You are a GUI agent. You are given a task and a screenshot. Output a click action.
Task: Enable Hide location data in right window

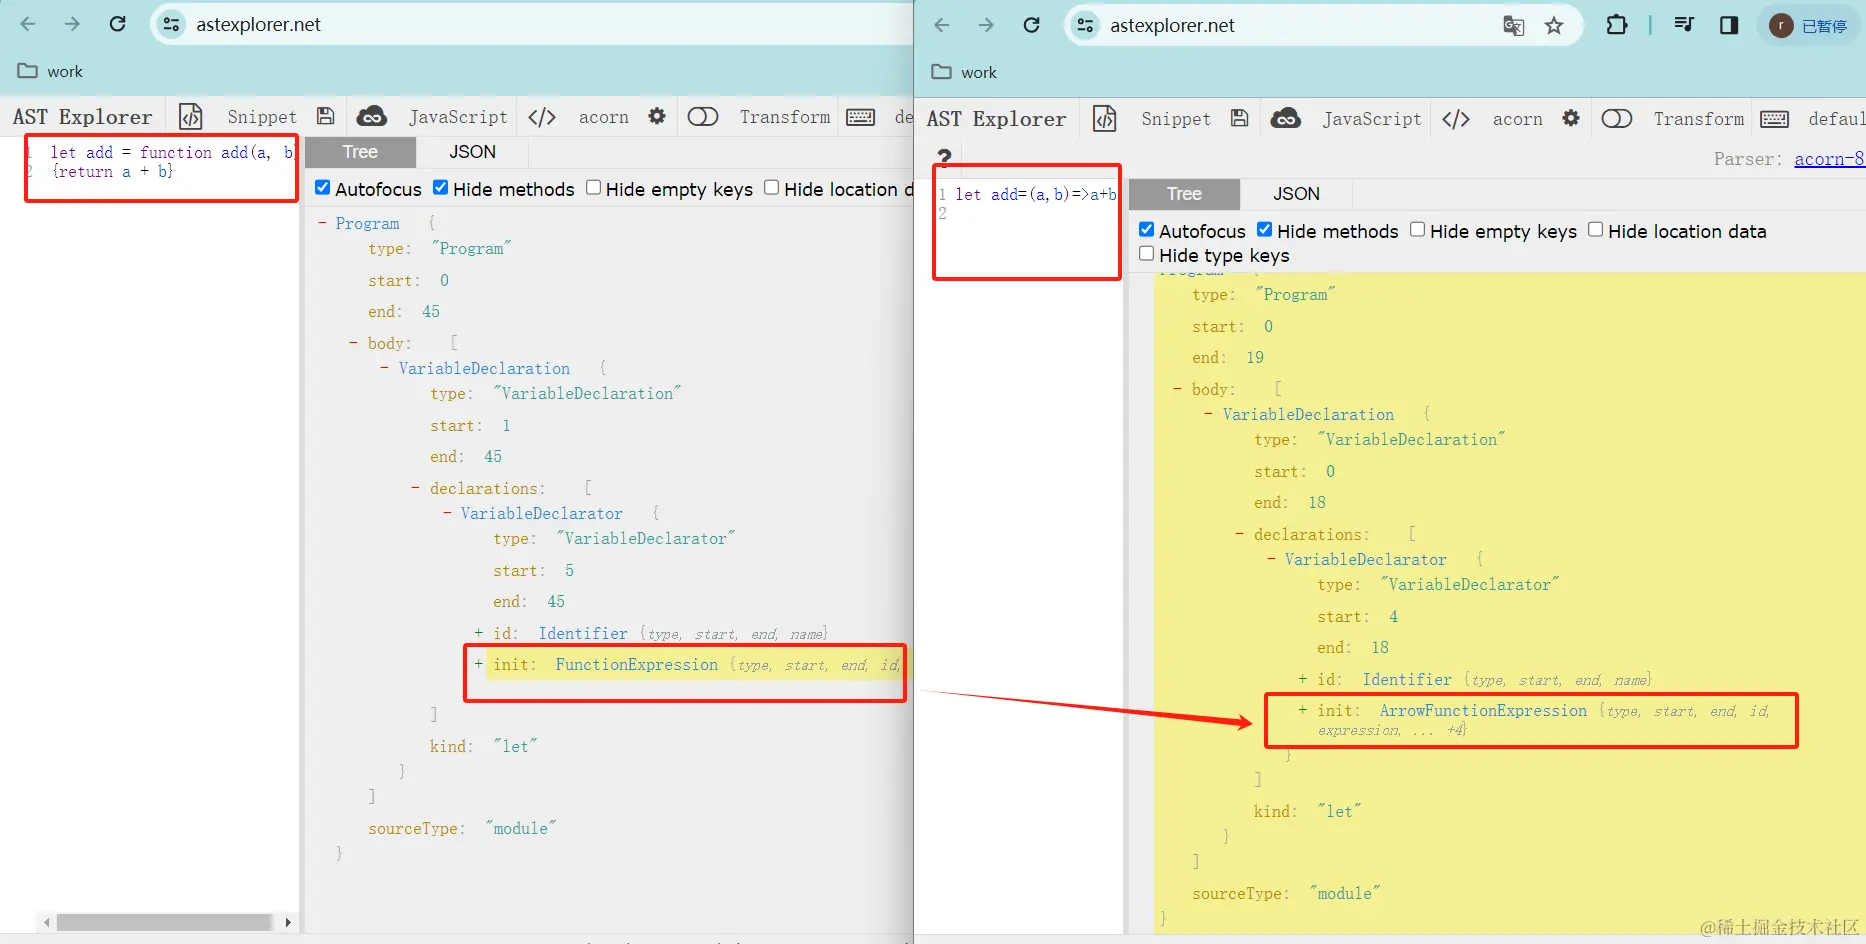(1595, 230)
